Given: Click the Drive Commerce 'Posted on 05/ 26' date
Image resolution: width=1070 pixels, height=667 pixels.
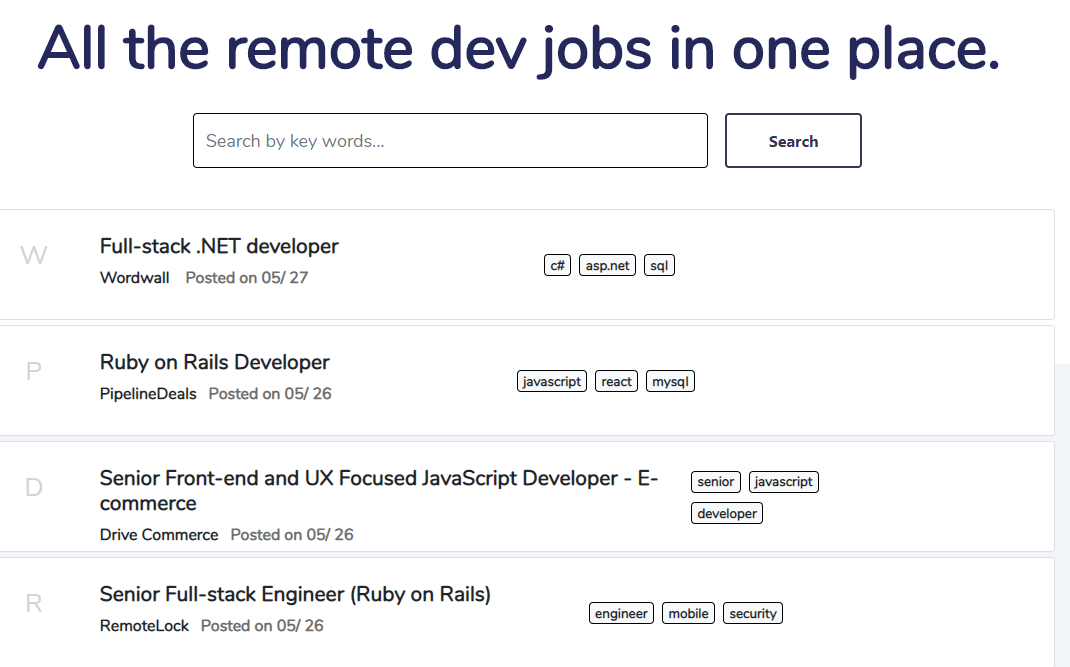Looking at the screenshot, I should (292, 535).
